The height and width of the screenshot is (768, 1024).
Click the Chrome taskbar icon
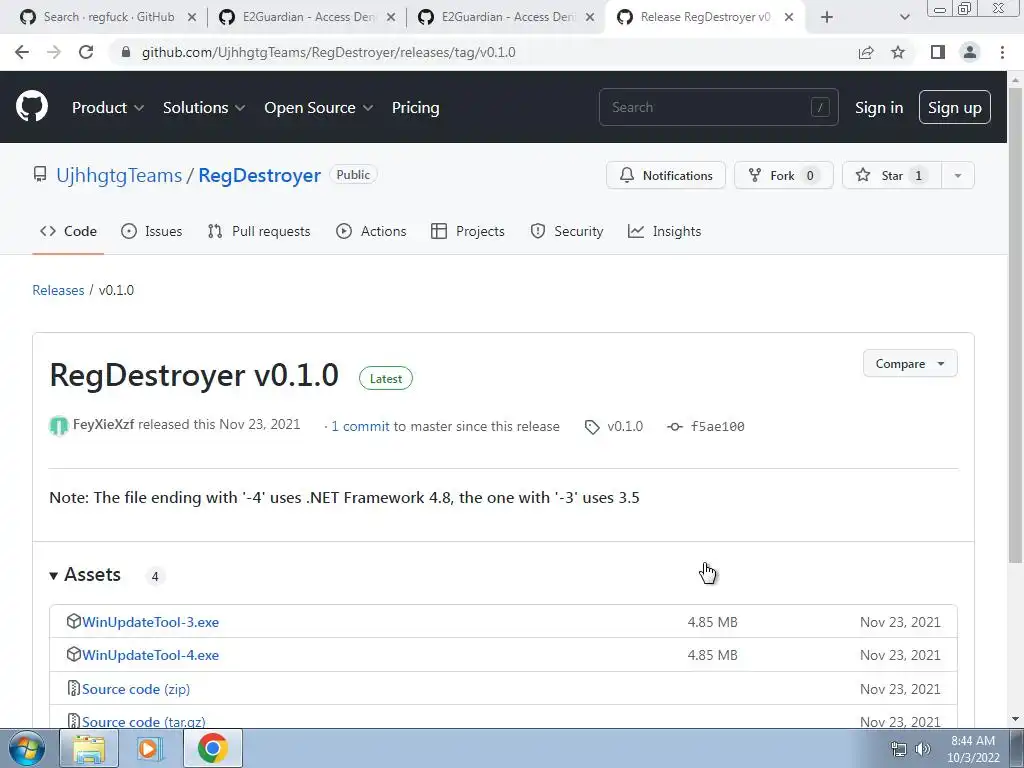click(x=212, y=749)
